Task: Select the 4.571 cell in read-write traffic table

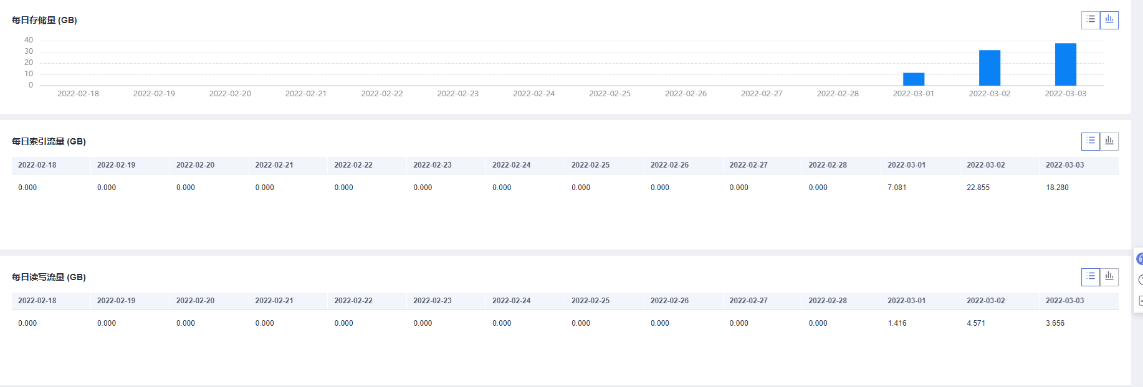Action: point(976,322)
